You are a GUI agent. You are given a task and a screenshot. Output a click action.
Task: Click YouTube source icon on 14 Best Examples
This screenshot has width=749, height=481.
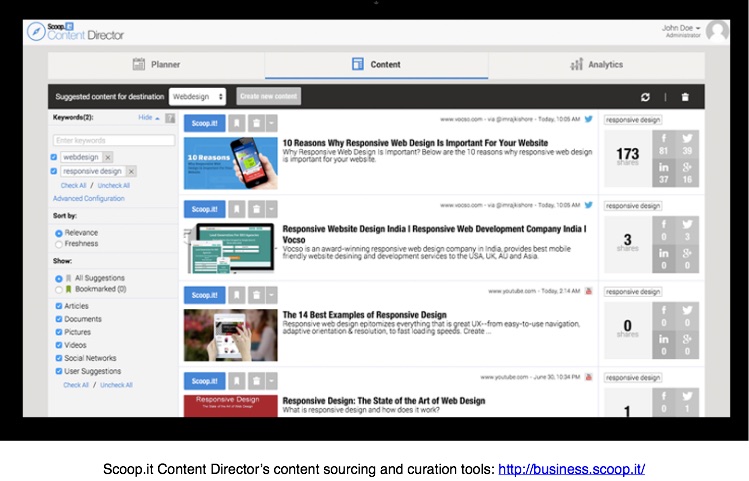tap(588, 291)
